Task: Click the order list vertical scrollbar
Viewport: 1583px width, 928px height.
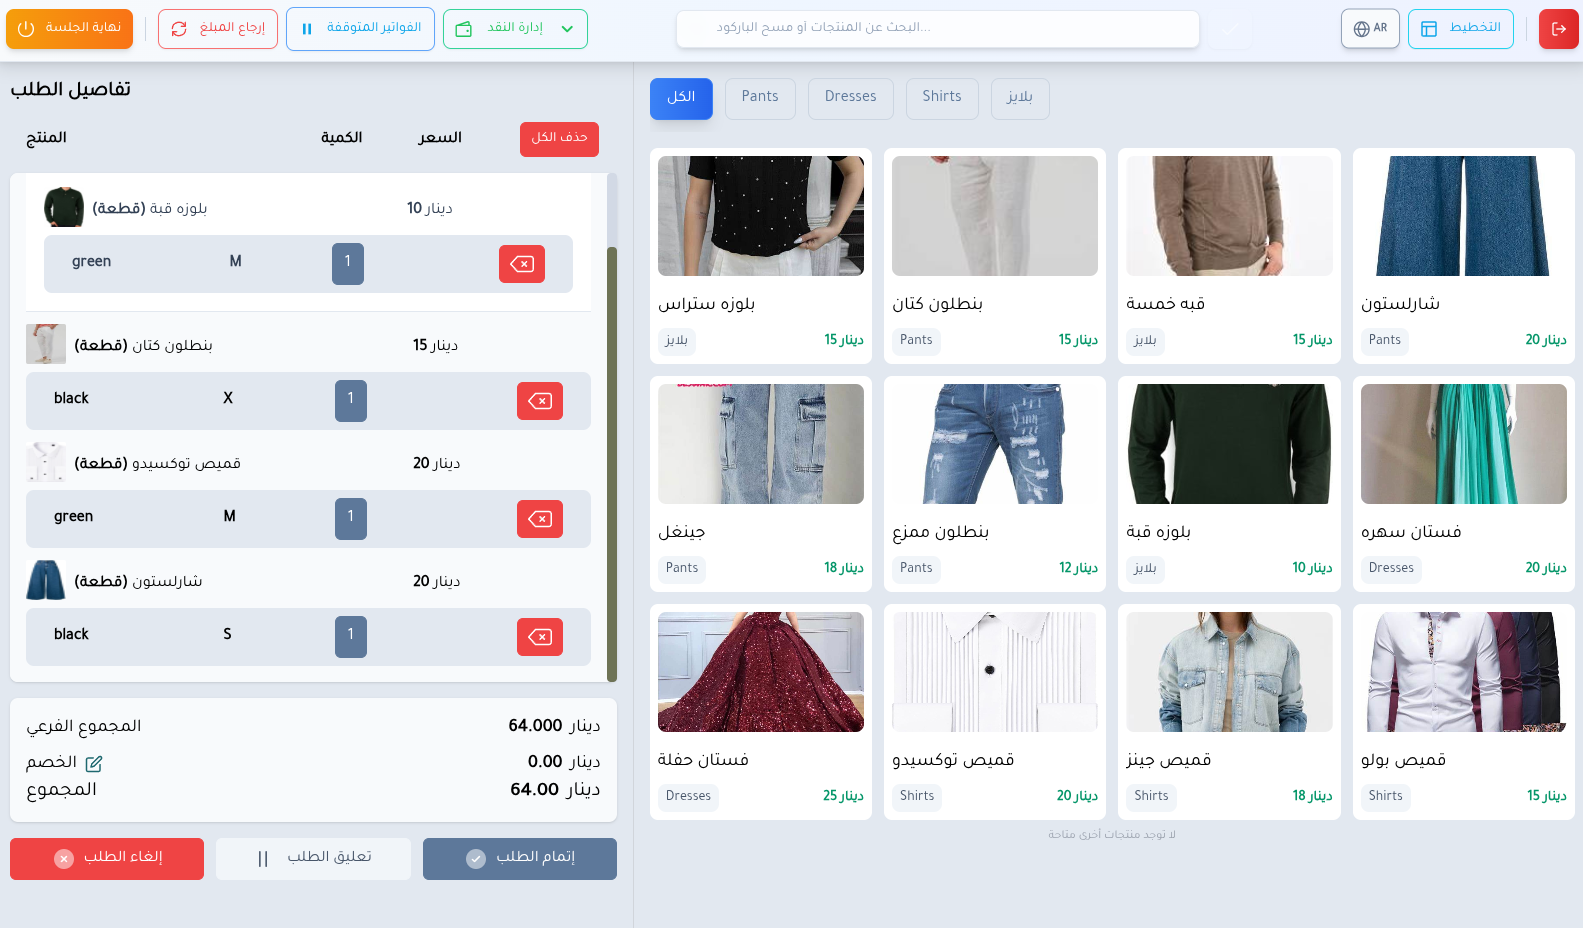Action: [x=612, y=460]
